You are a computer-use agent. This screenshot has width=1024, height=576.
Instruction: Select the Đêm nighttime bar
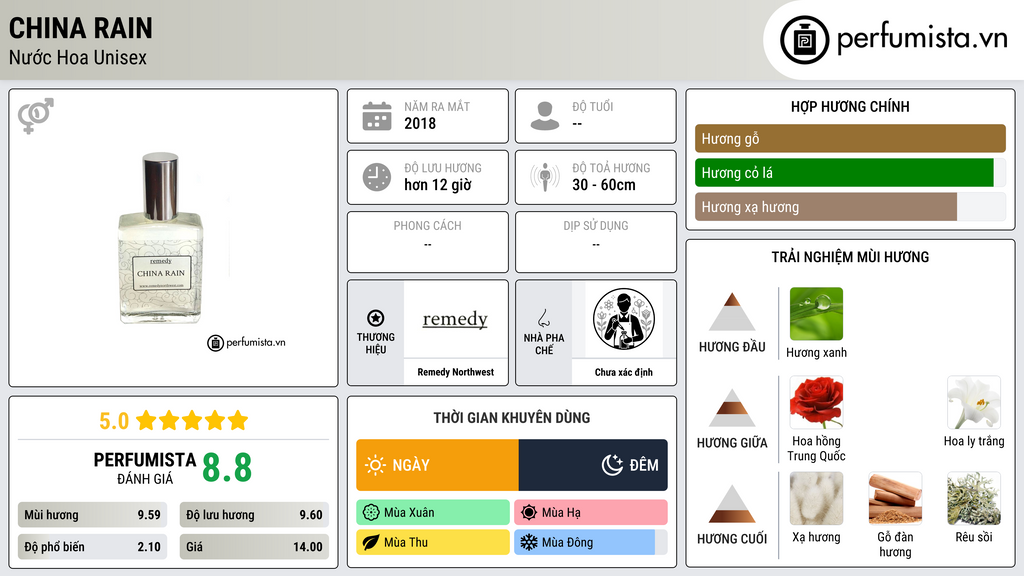click(x=593, y=465)
